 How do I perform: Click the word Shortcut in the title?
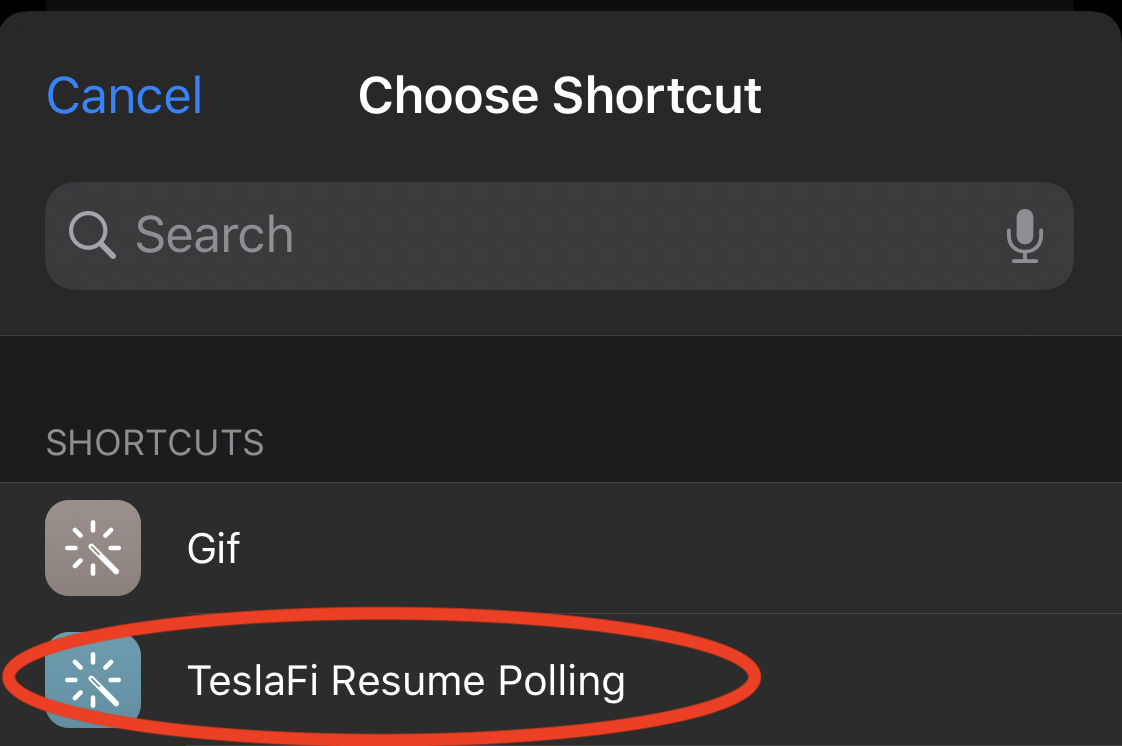point(657,95)
